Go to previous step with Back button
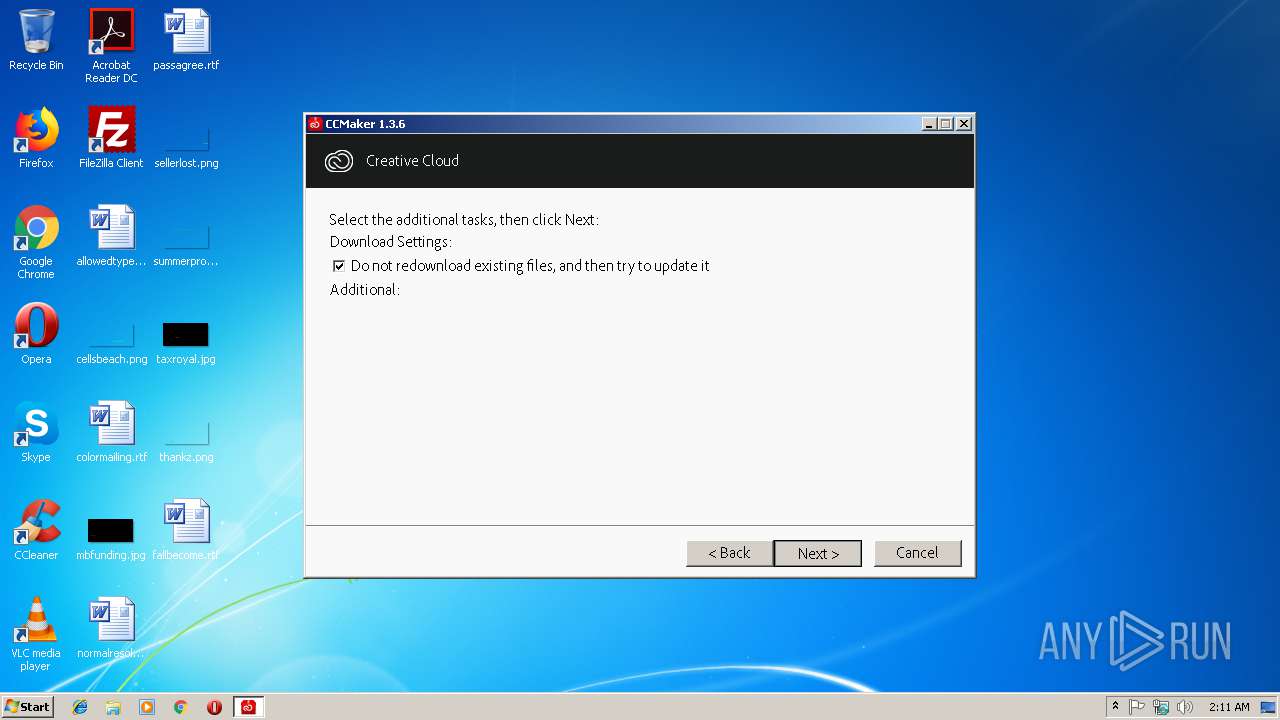1280x720 pixels. tap(729, 553)
